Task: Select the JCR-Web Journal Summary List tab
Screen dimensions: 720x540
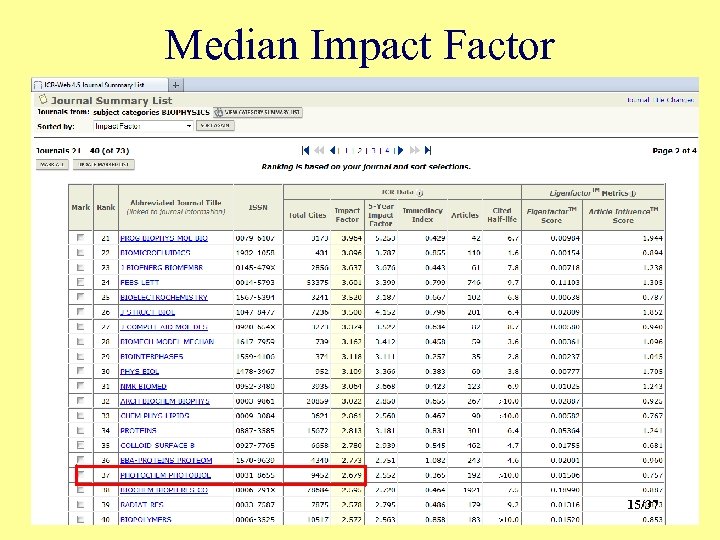Action: (100, 85)
